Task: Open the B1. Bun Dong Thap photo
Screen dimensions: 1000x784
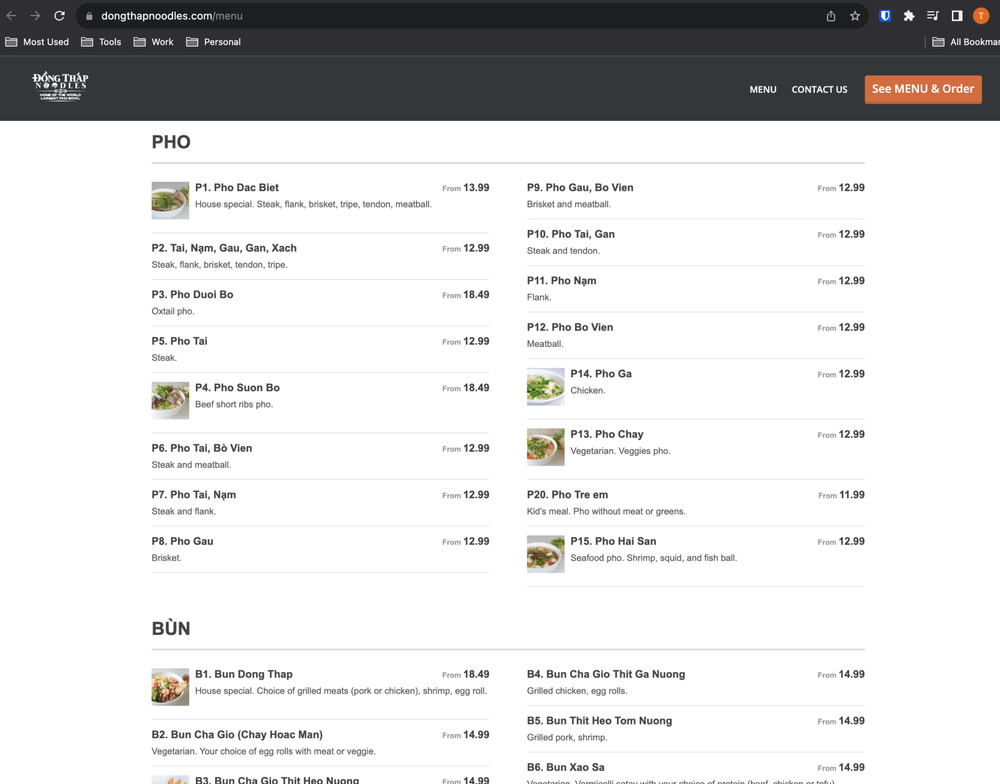Action: pos(170,687)
